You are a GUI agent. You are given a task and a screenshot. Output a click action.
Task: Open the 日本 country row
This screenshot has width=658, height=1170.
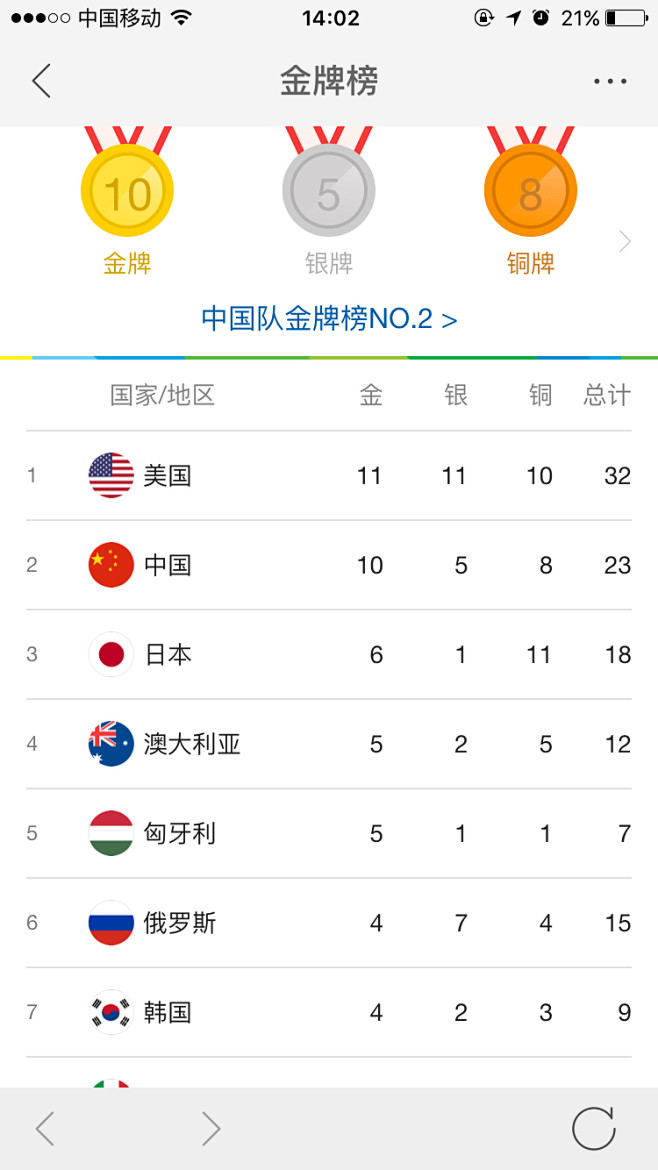(x=329, y=654)
